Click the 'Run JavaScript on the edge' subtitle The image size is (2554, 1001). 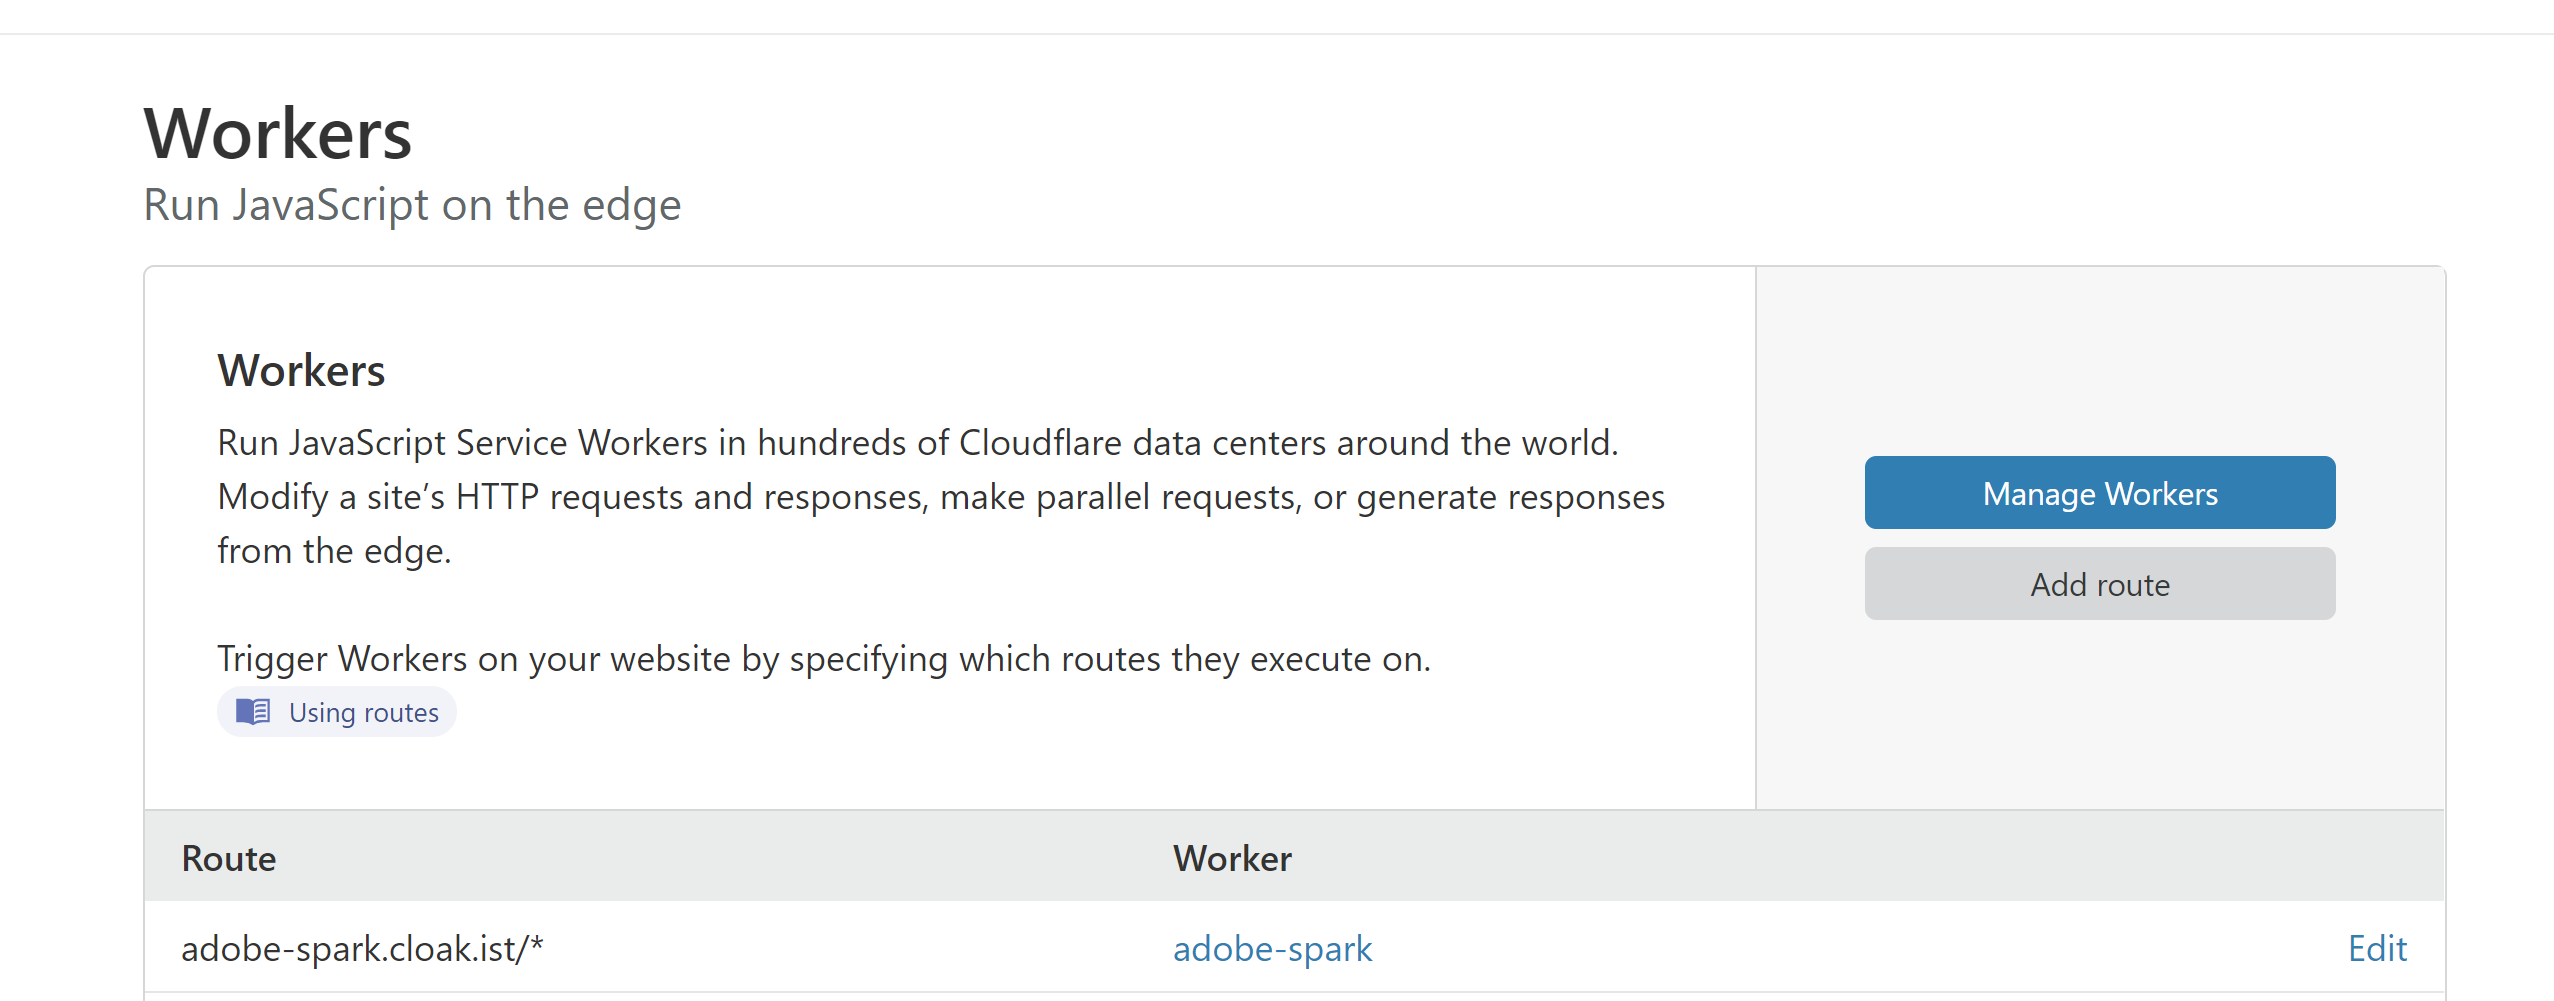[412, 205]
